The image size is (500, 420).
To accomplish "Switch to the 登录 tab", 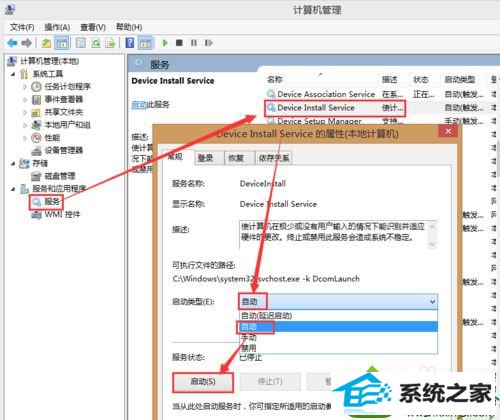I will pos(205,158).
